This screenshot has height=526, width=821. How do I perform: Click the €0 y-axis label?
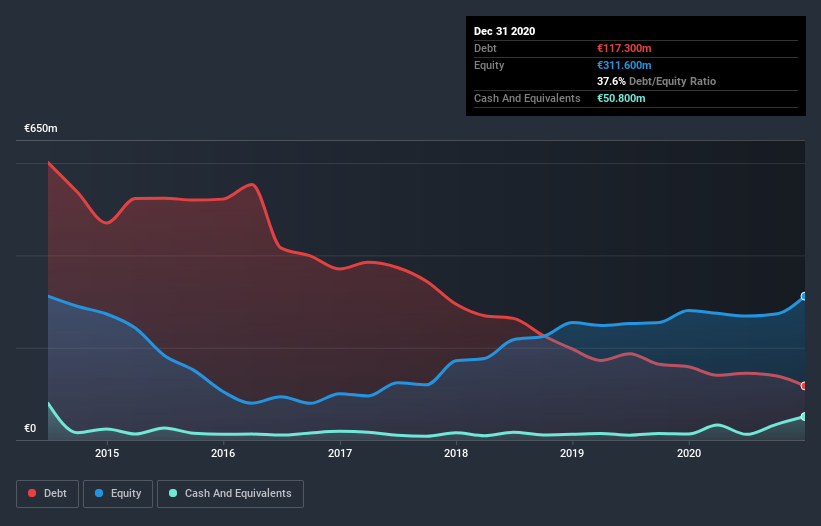click(x=30, y=428)
